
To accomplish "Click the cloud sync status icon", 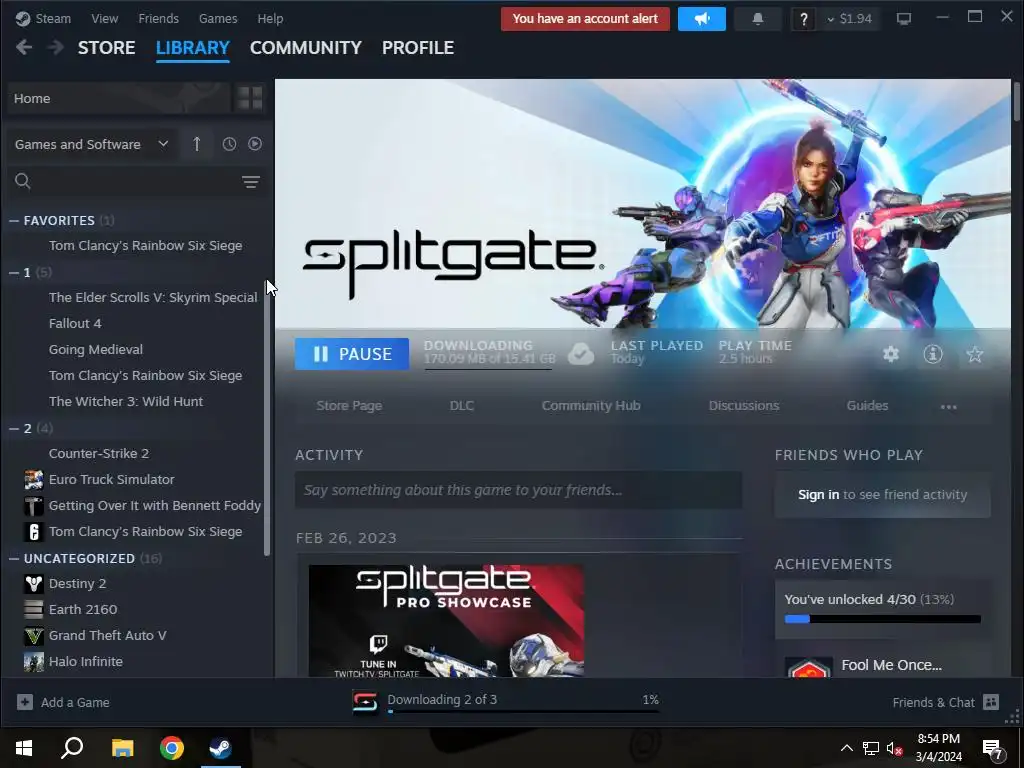I will point(581,354).
